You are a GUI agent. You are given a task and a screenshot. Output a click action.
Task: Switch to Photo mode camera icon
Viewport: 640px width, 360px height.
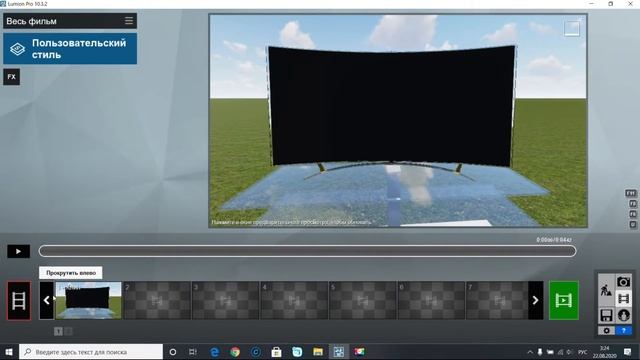623,282
